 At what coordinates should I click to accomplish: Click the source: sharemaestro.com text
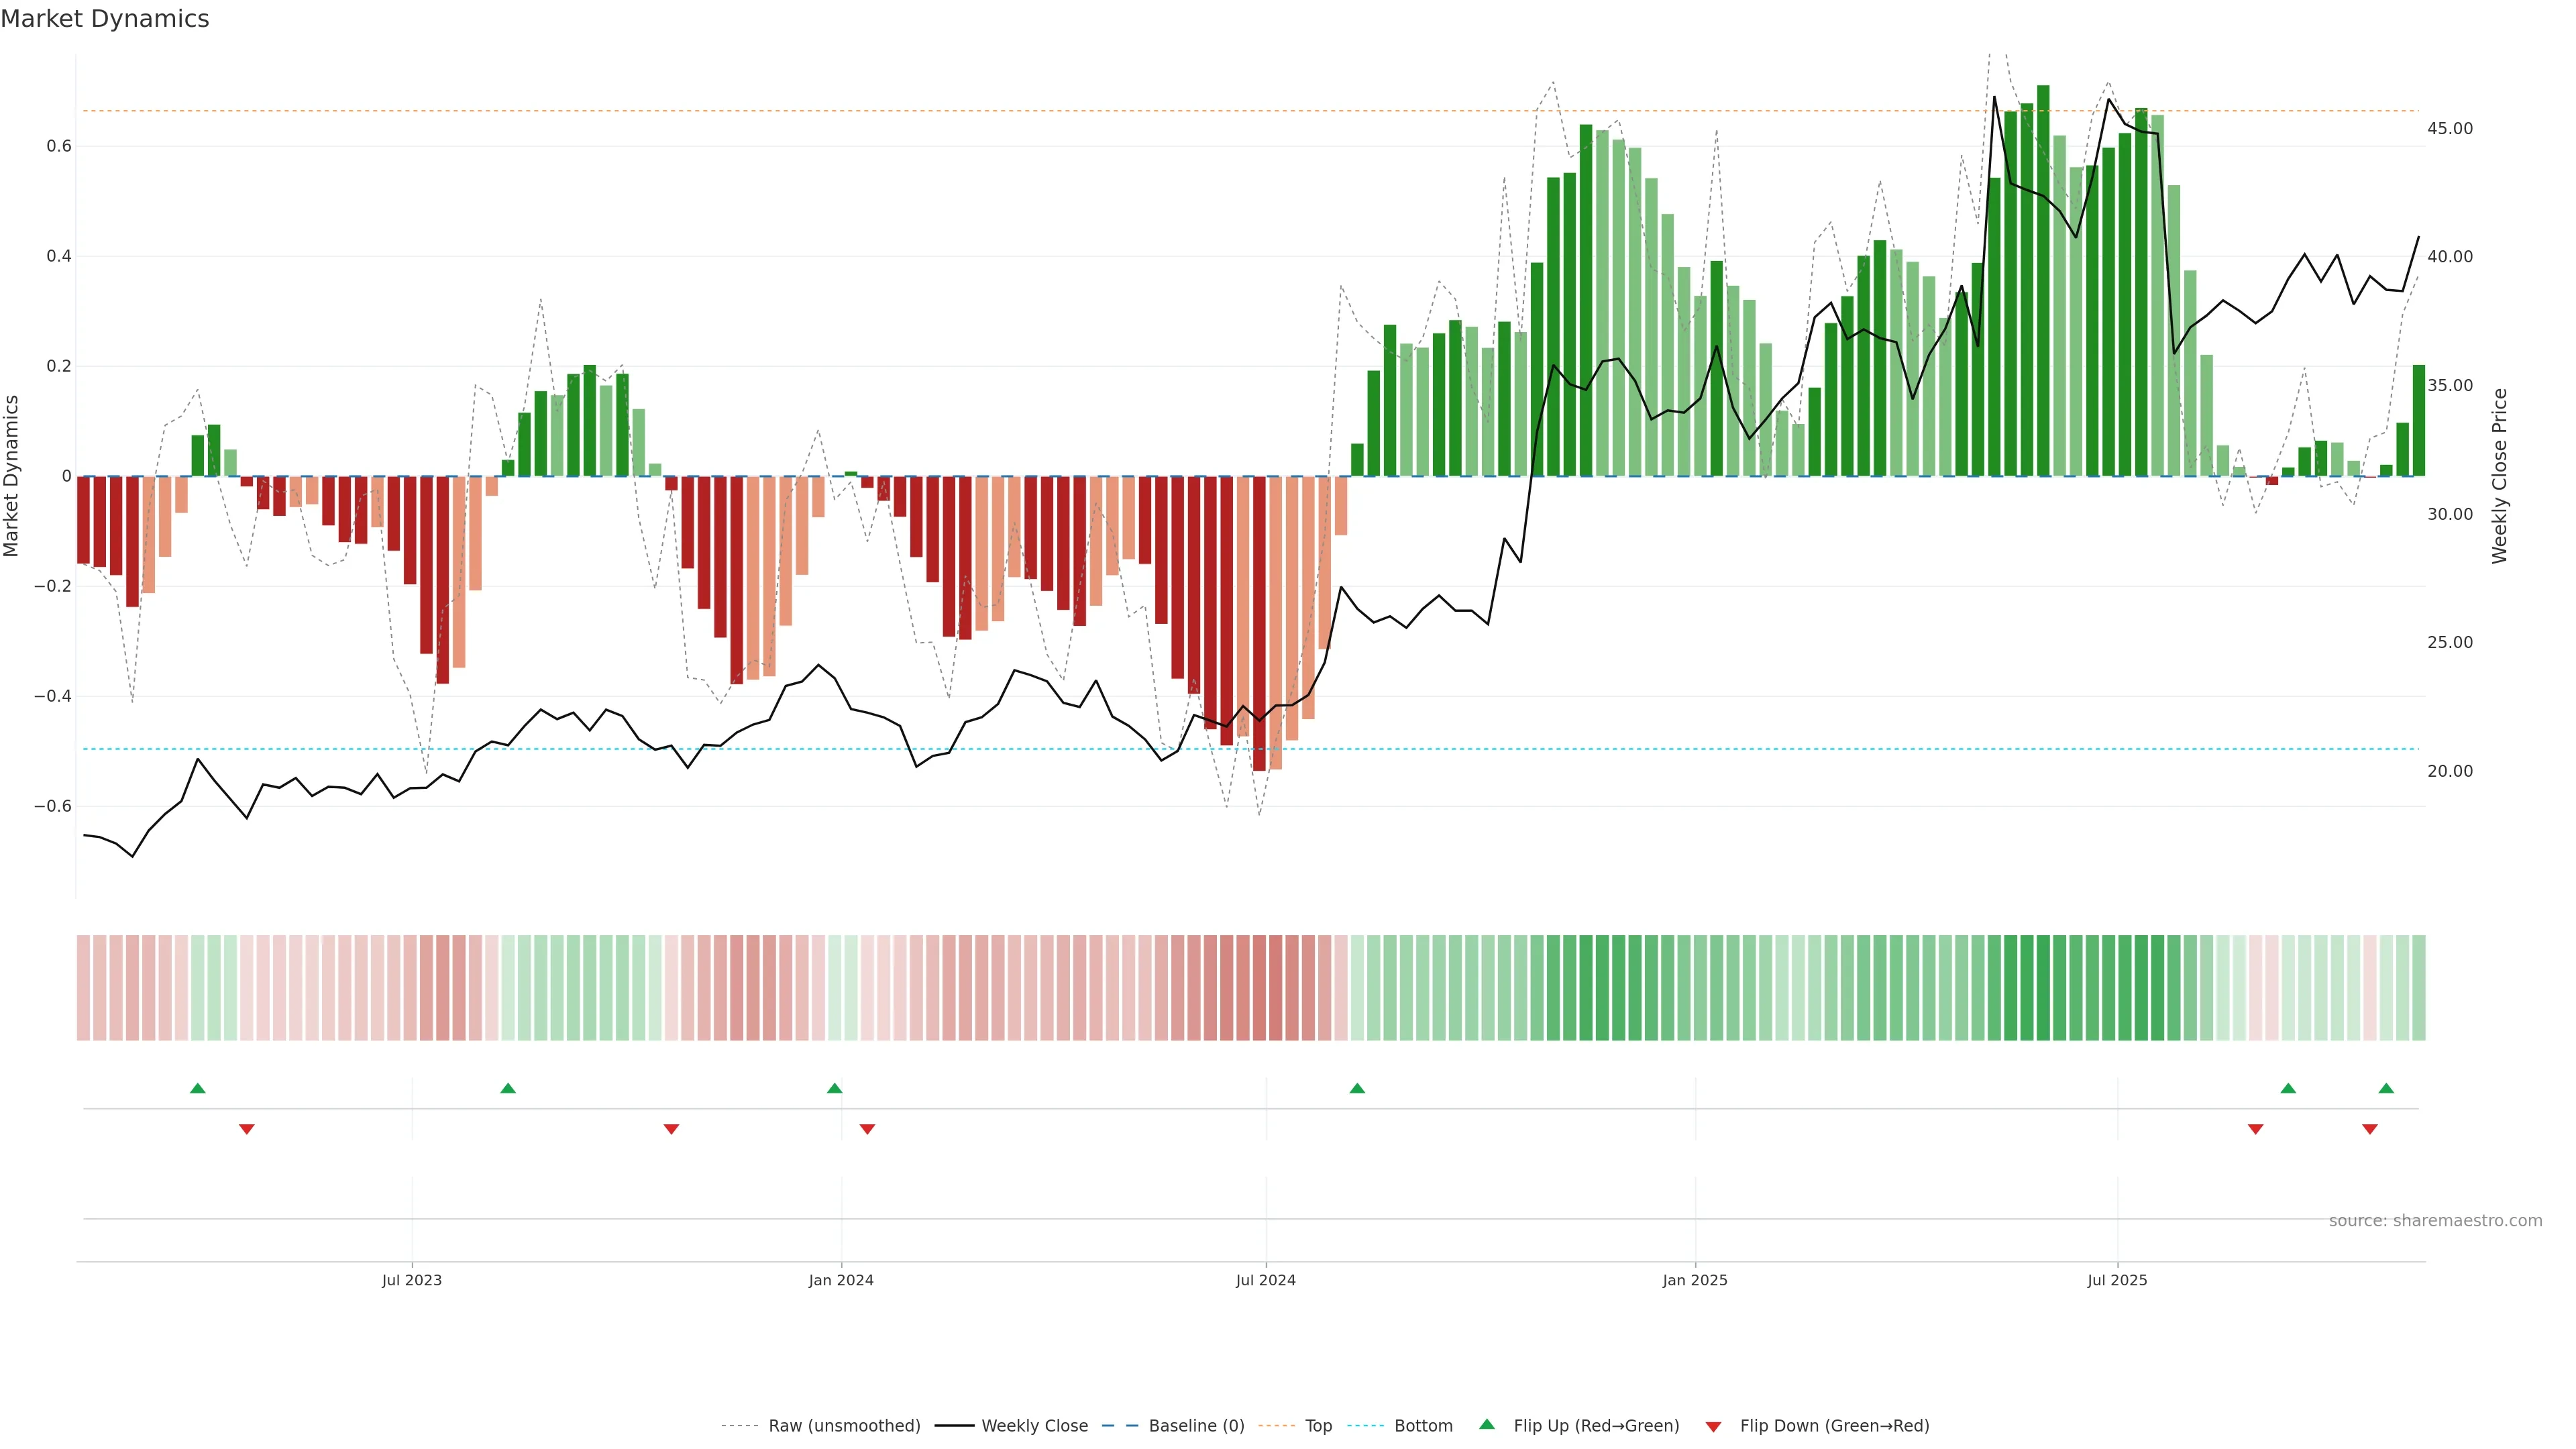click(x=2435, y=1220)
